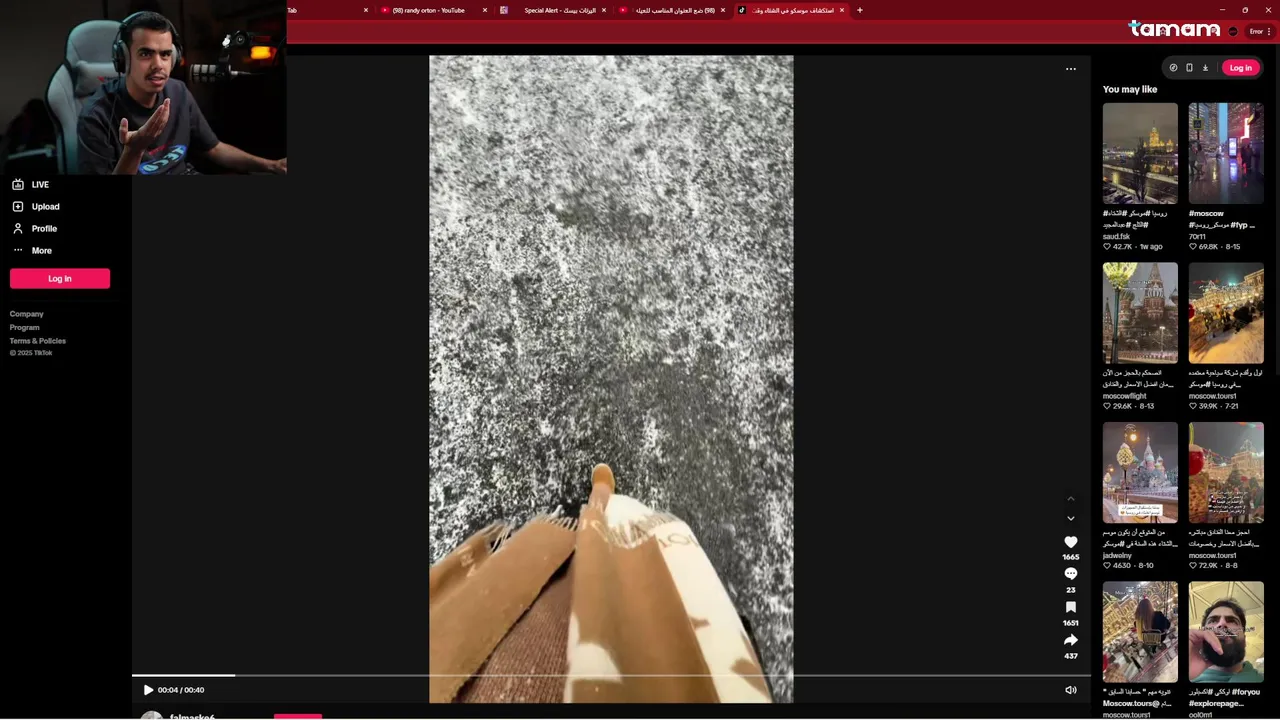
Task: Open the moscowflight cathedral thumbnail
Action: (x=1140, y=313)
